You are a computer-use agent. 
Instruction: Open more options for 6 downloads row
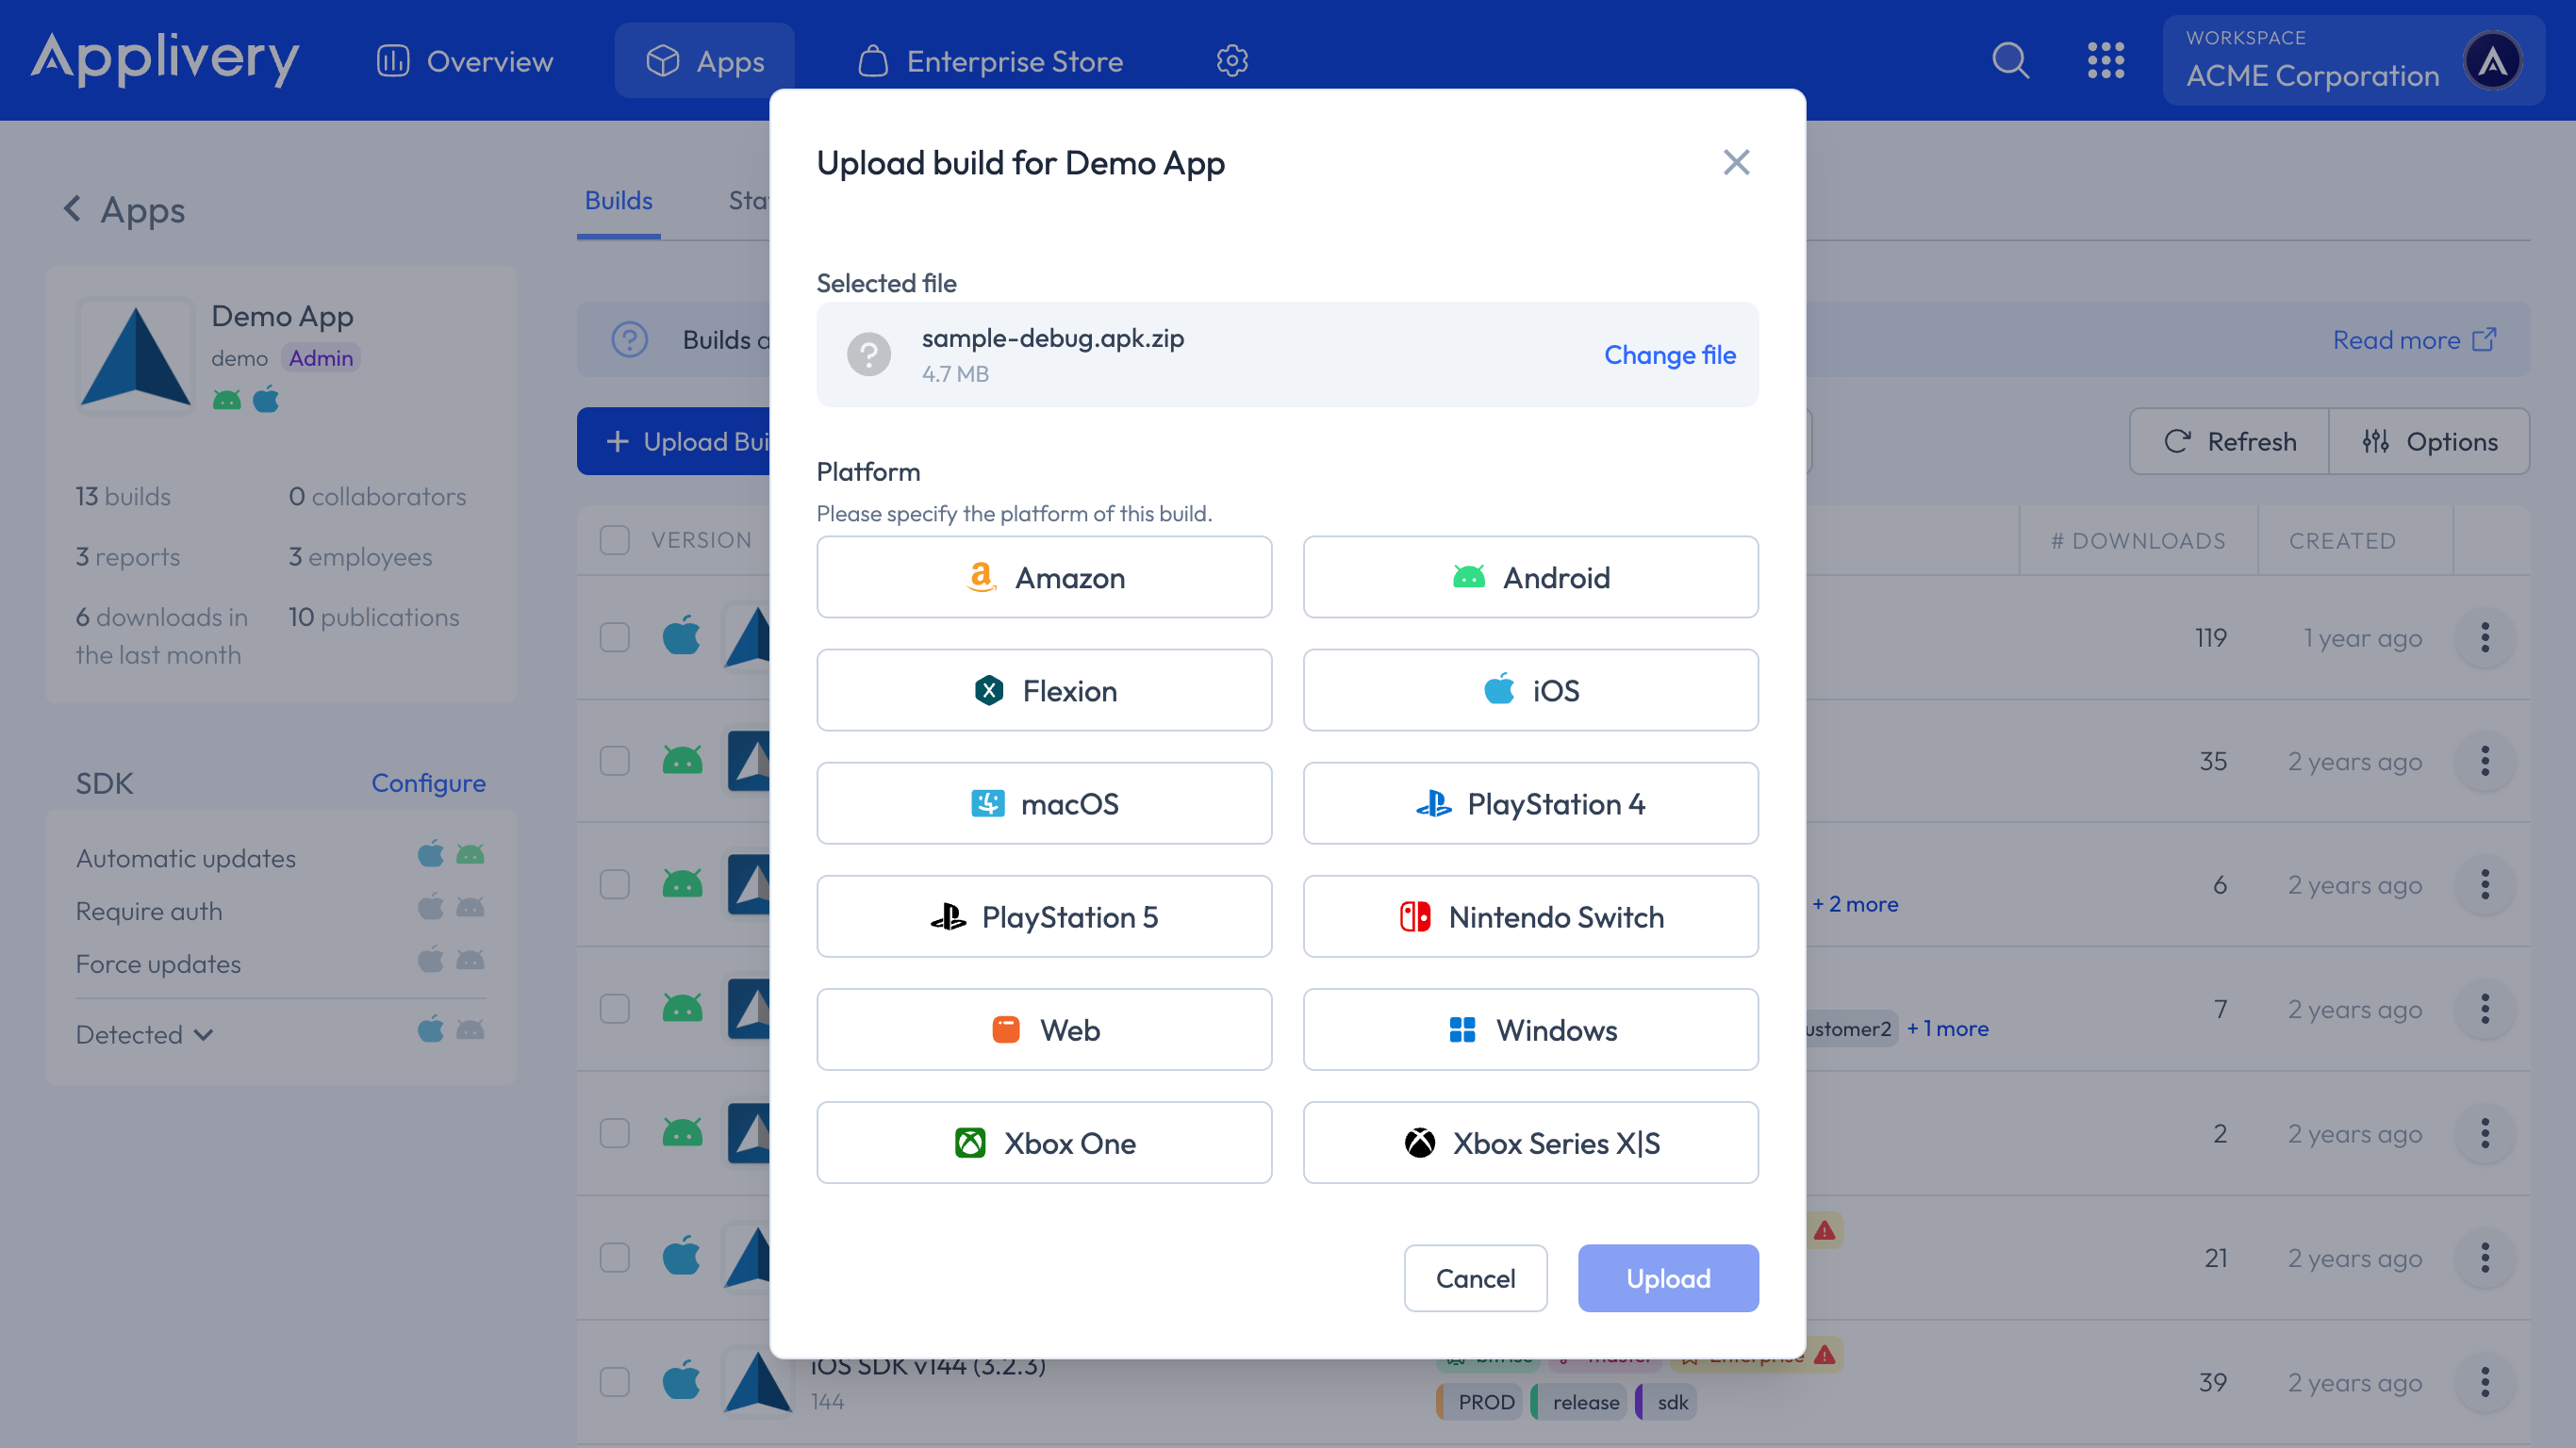pos(2484,884)
